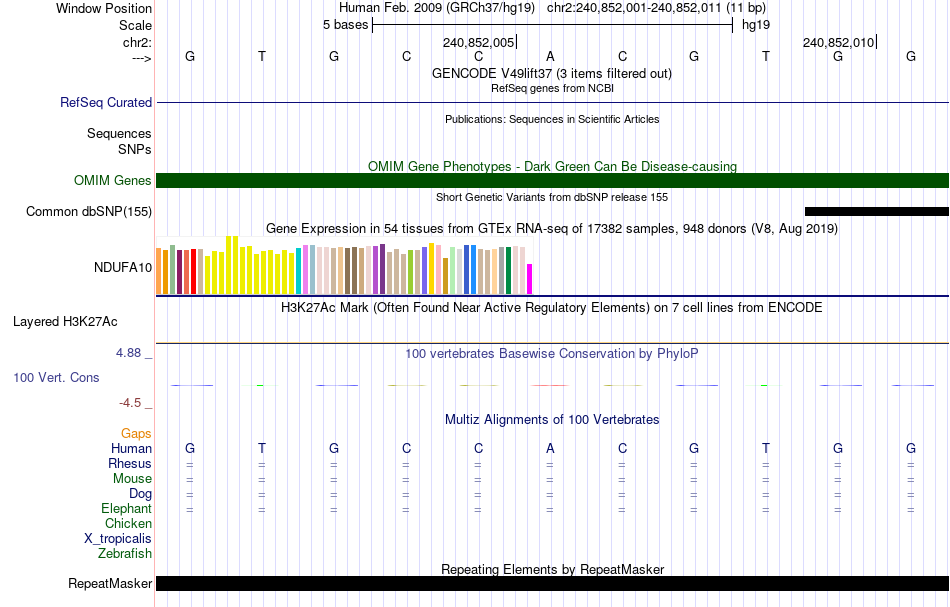Open the Layered H3K27Ac track label
Screen dimensions: 950x607
coord(65,322)
